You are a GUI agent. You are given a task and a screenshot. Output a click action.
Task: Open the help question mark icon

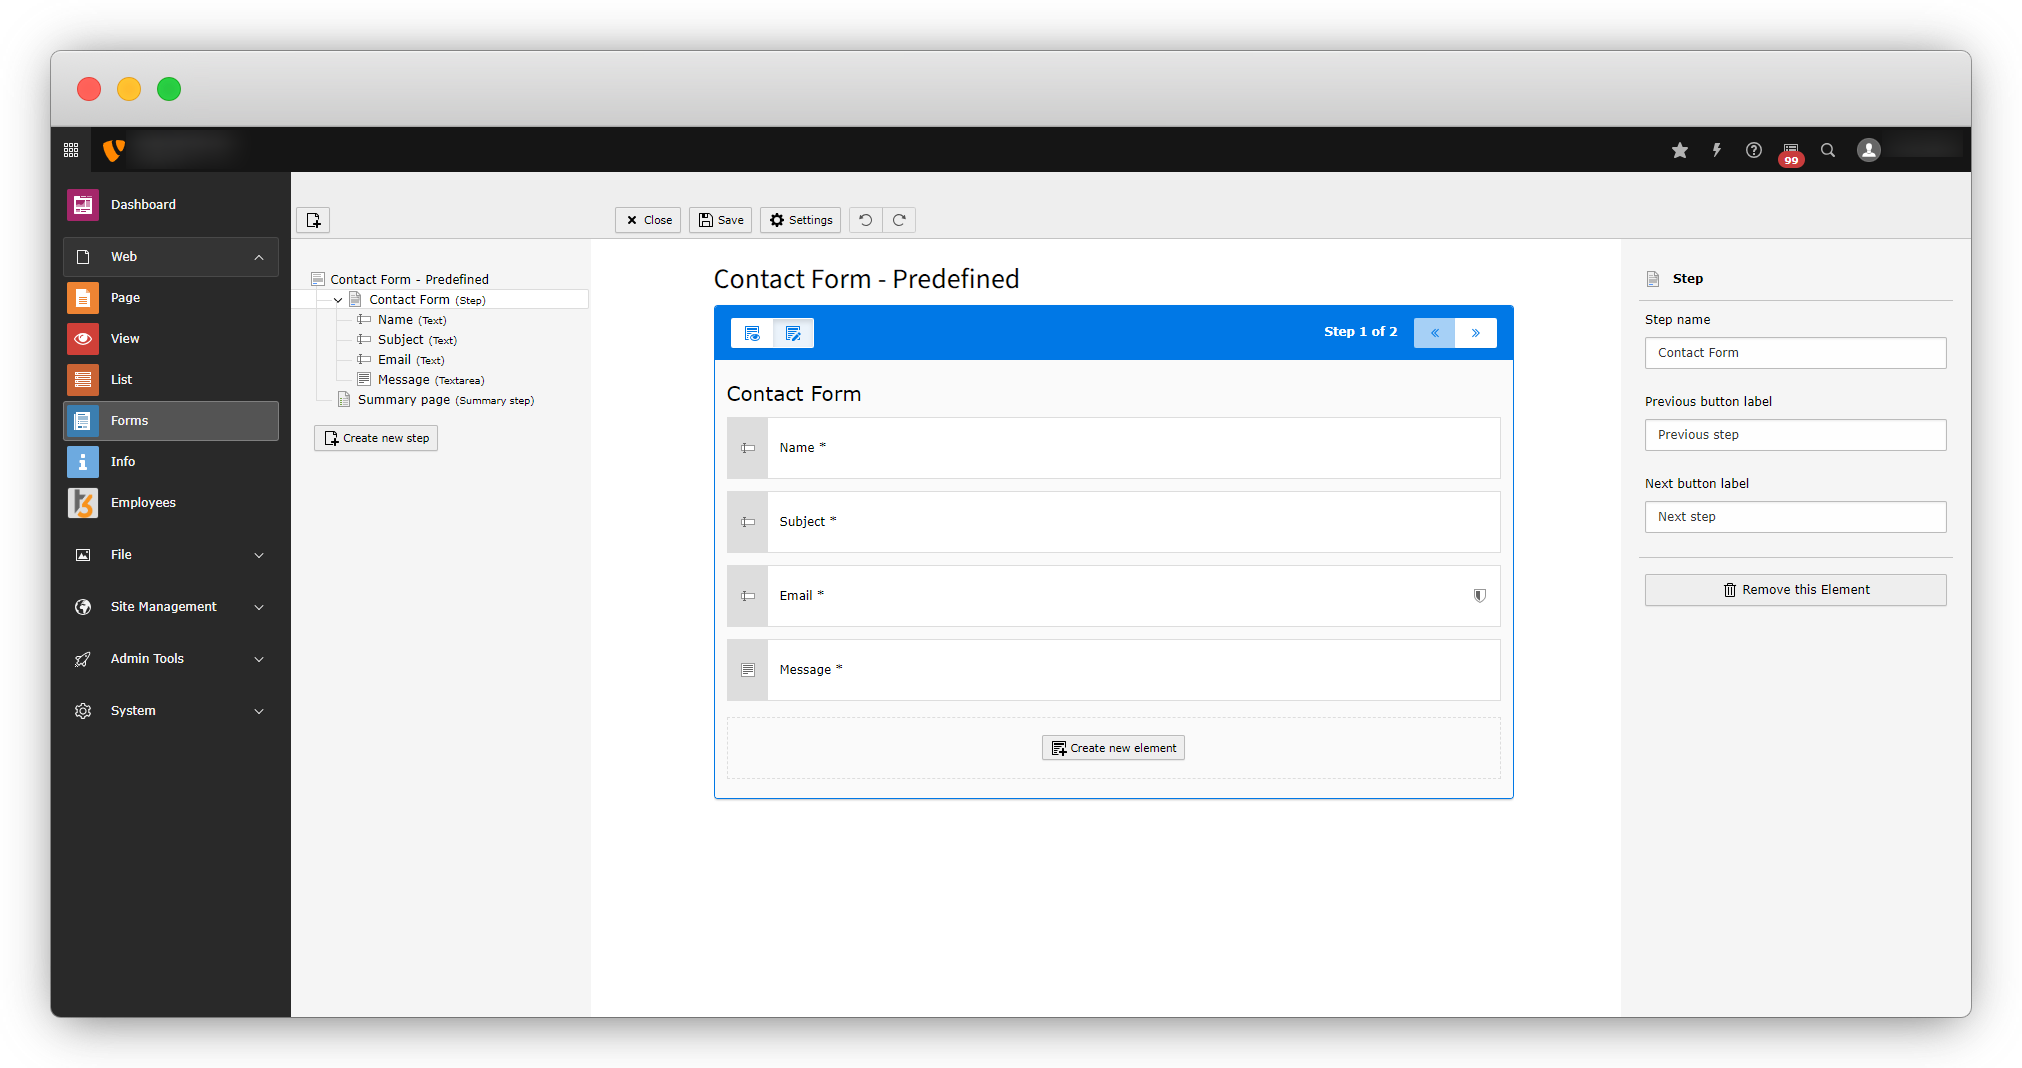[x=1754, y=150]
